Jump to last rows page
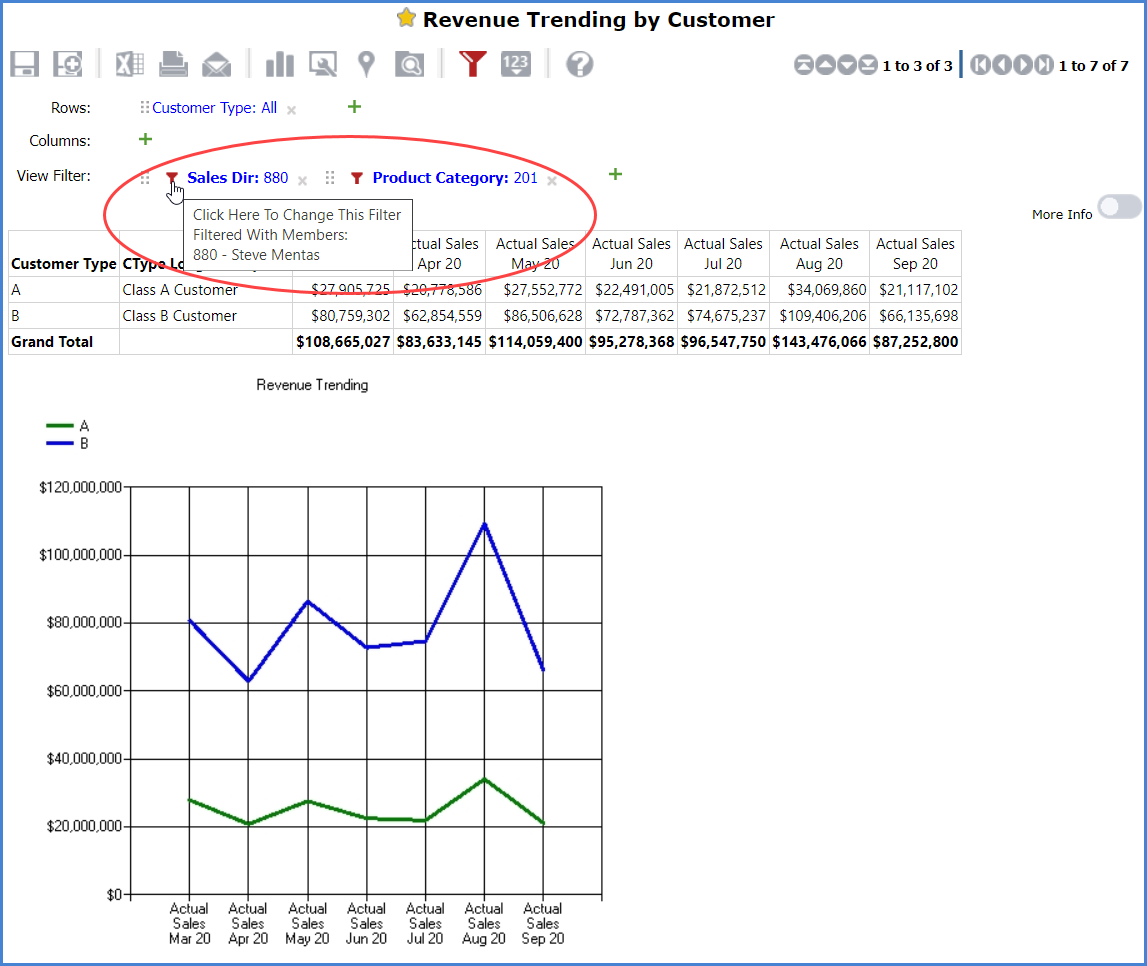 [x=868, y=65]
